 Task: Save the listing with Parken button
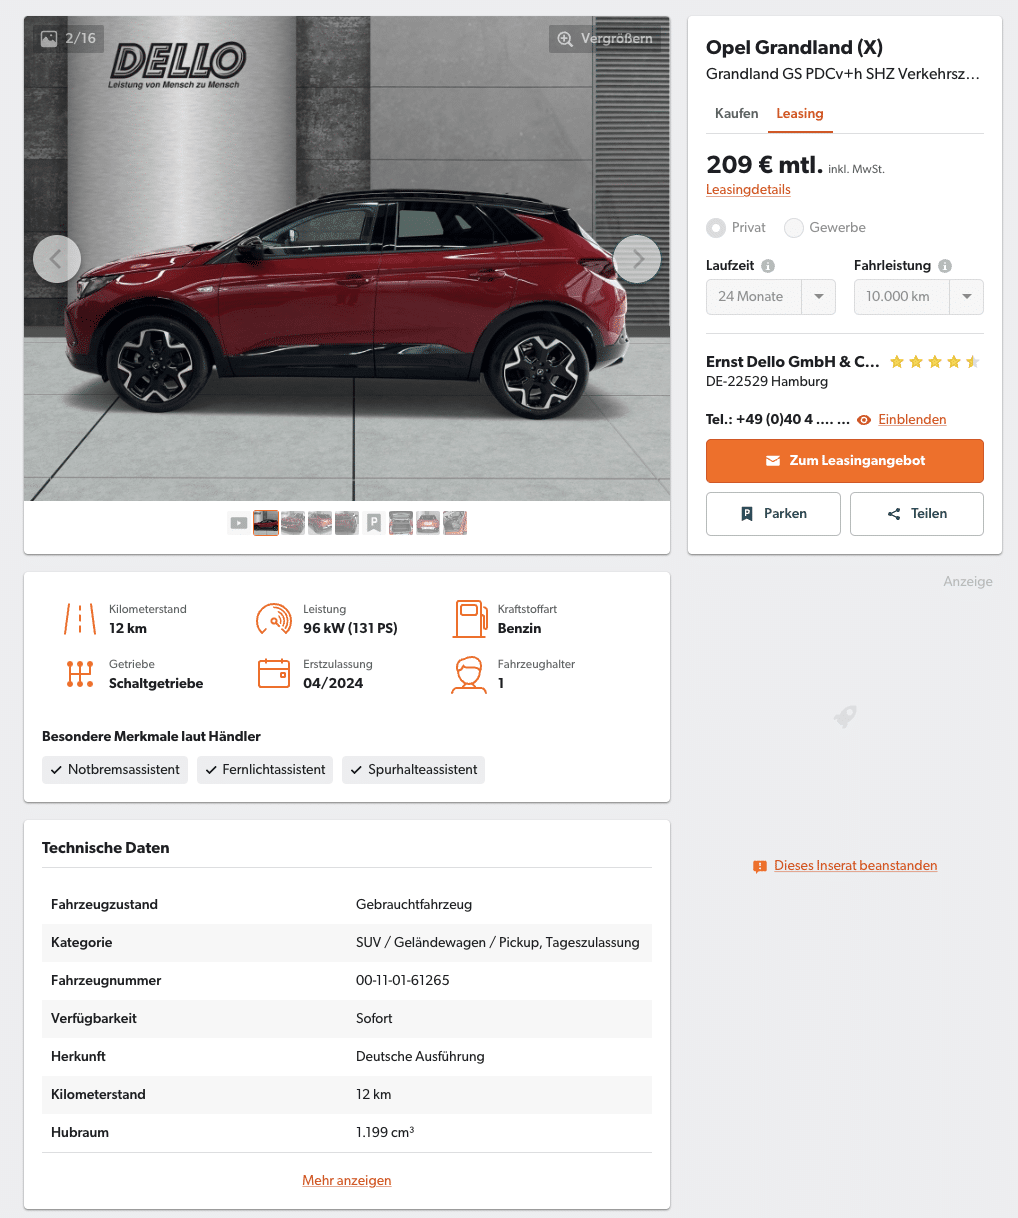(773, 514)
